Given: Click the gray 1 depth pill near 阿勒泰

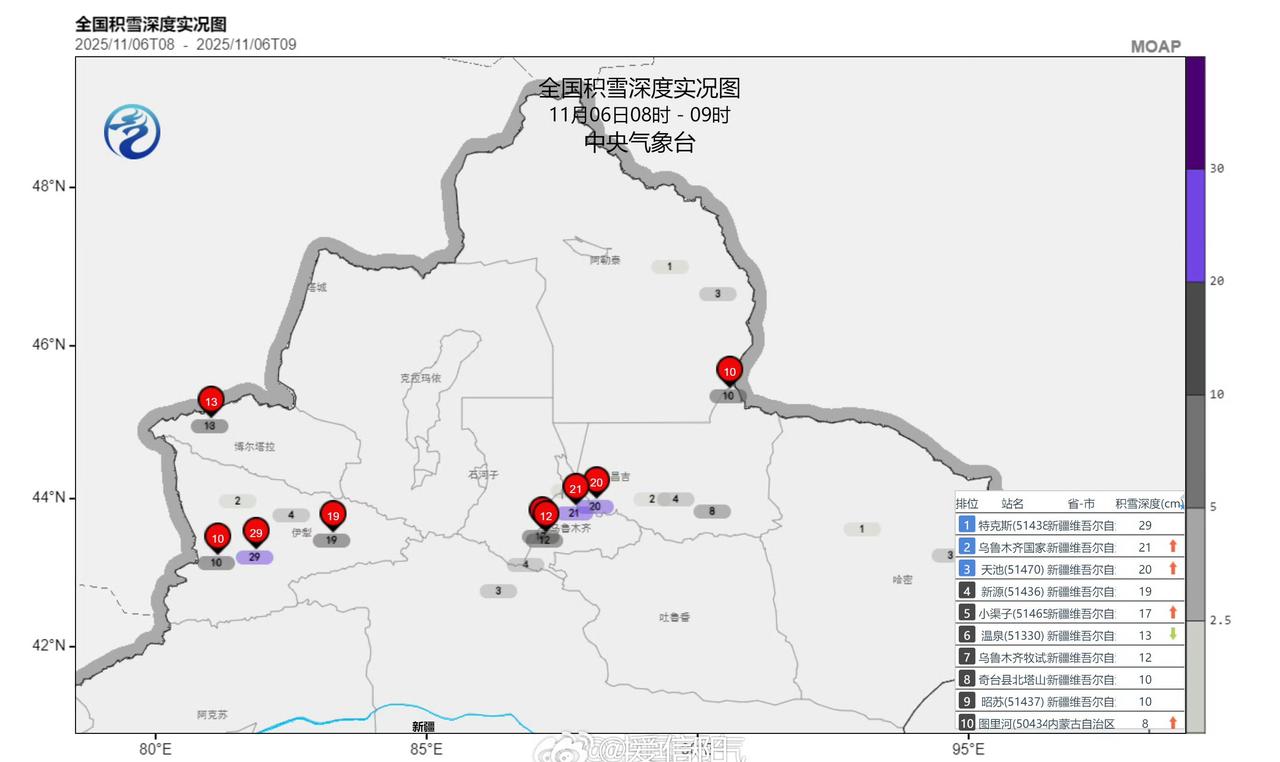Looking at the screenshot, I should coord(670,267).
